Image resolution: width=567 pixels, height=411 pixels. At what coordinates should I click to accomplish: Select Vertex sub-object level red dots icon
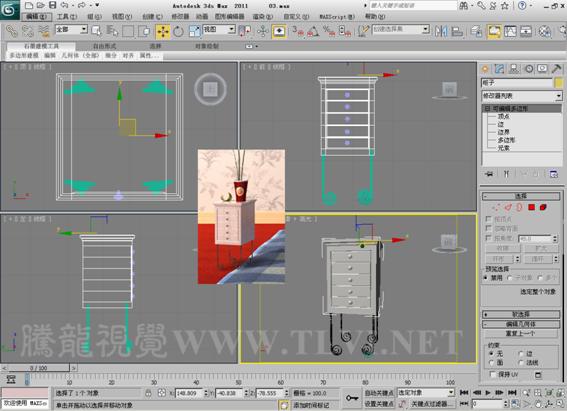click(496, 207)
